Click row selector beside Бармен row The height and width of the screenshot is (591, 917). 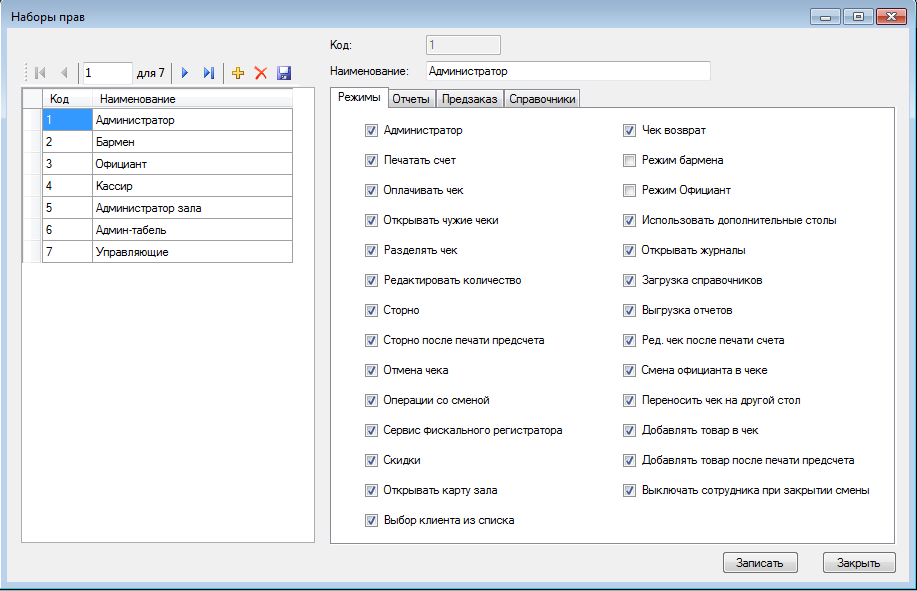tap(32, 142)
